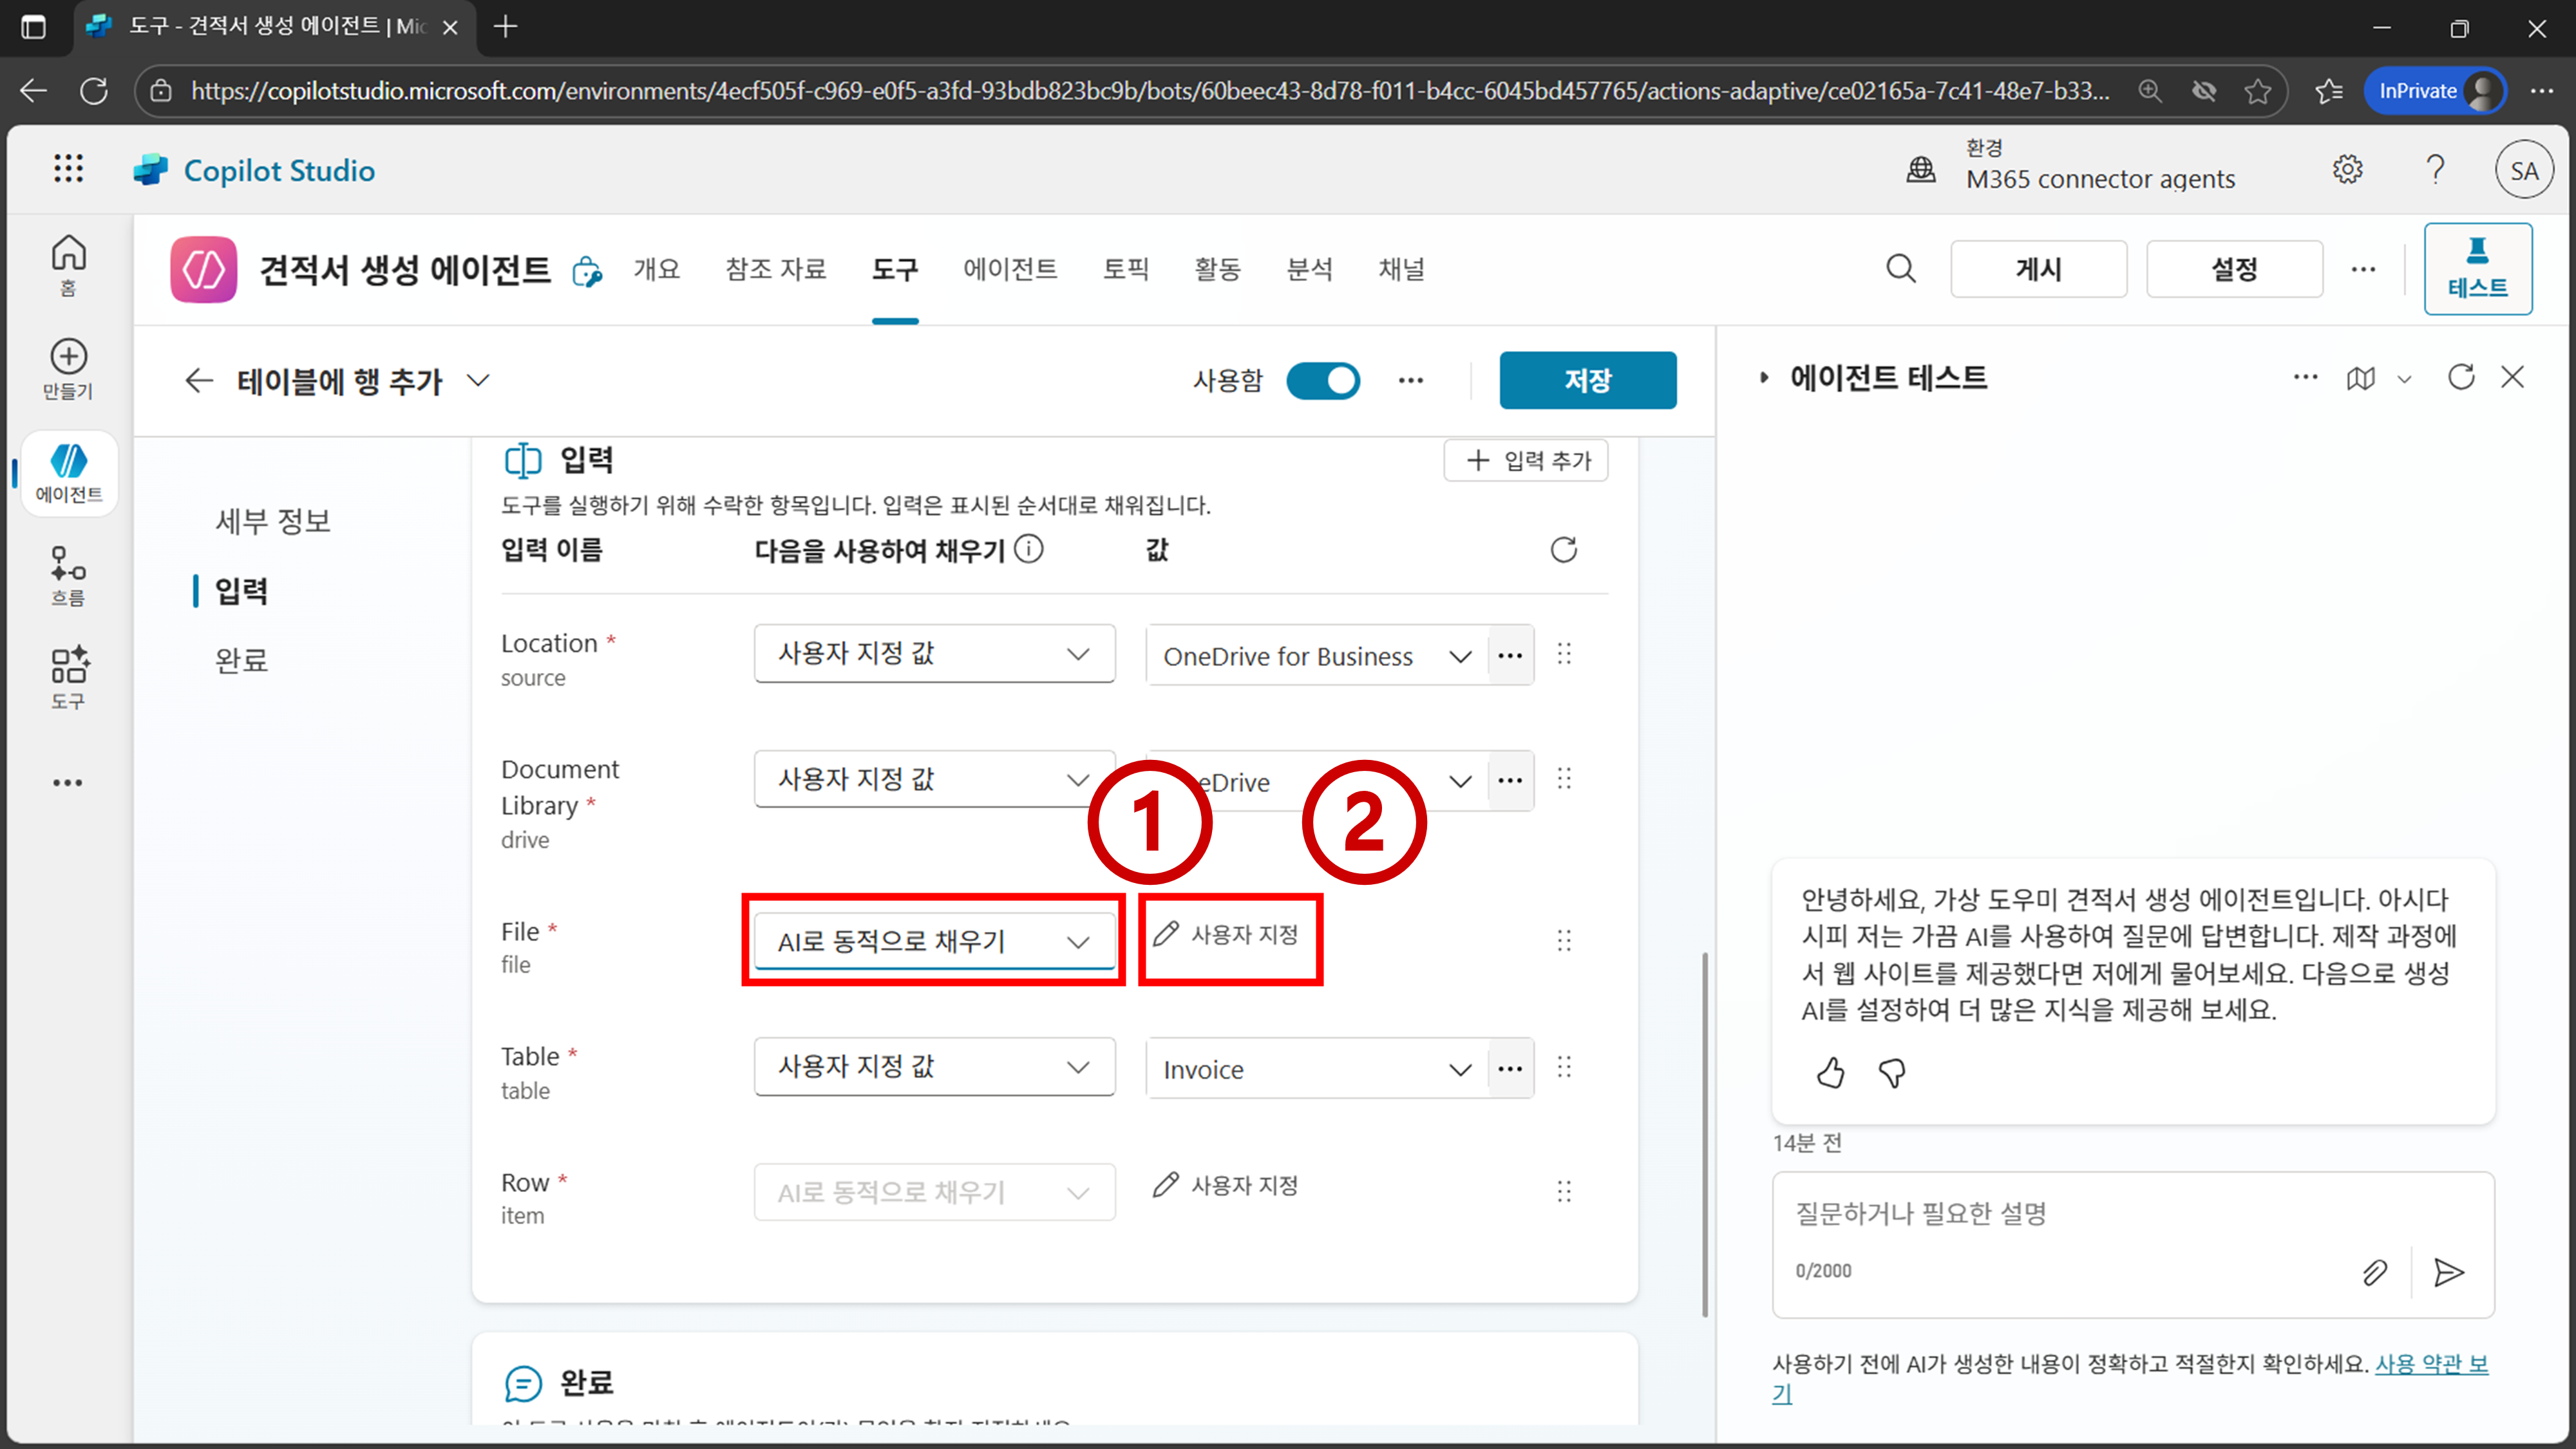Switch to the 토픽 tab
Image resolution: width=2576 pixels, height=1449 pixels.
[x=1126, y=269]
